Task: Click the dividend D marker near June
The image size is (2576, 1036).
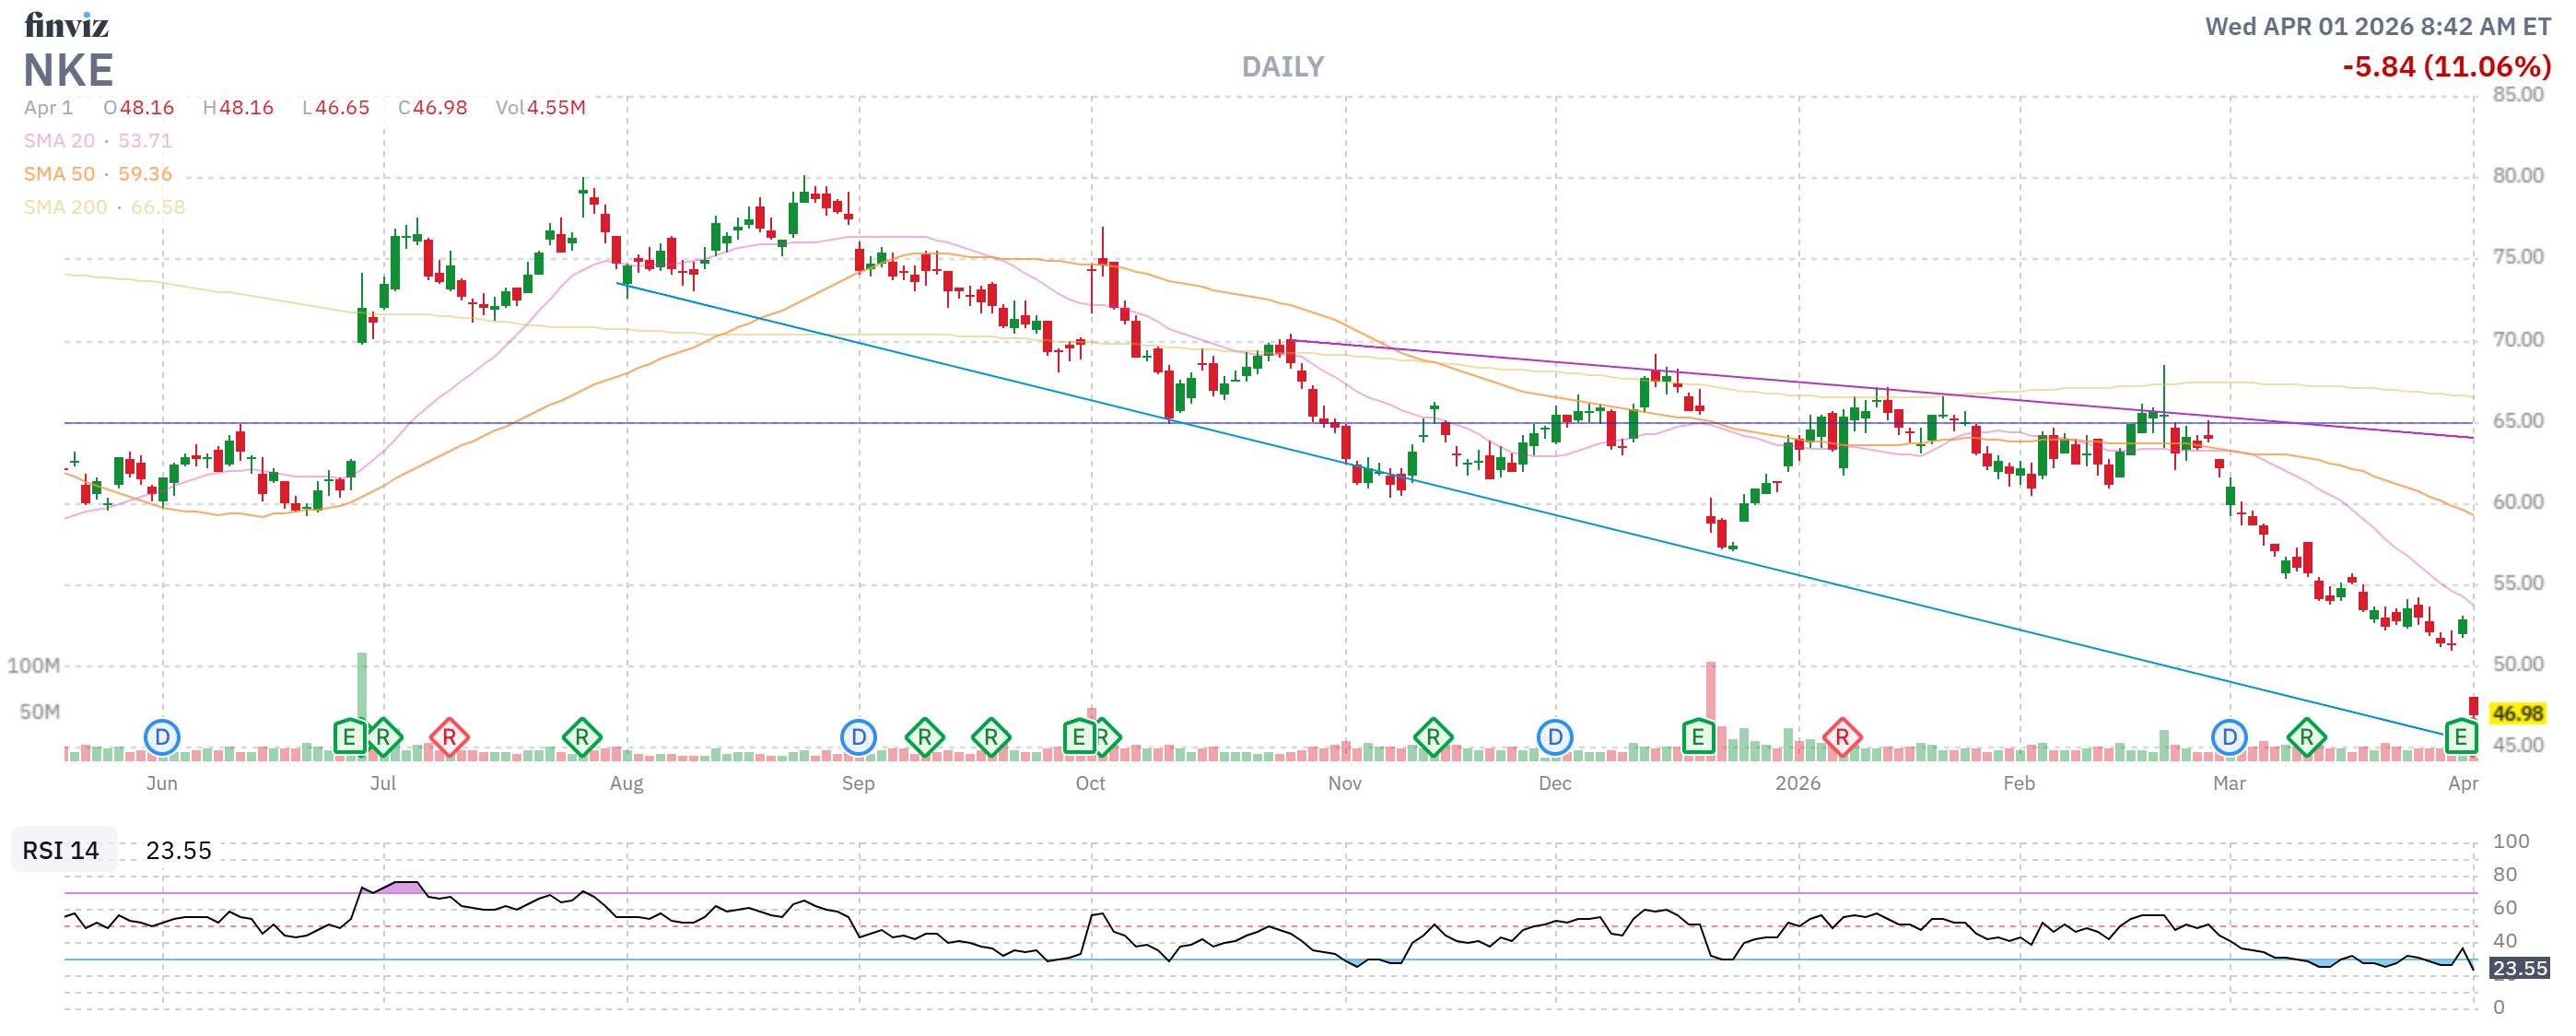Action: pyautogui.click(x=161, y=738)
